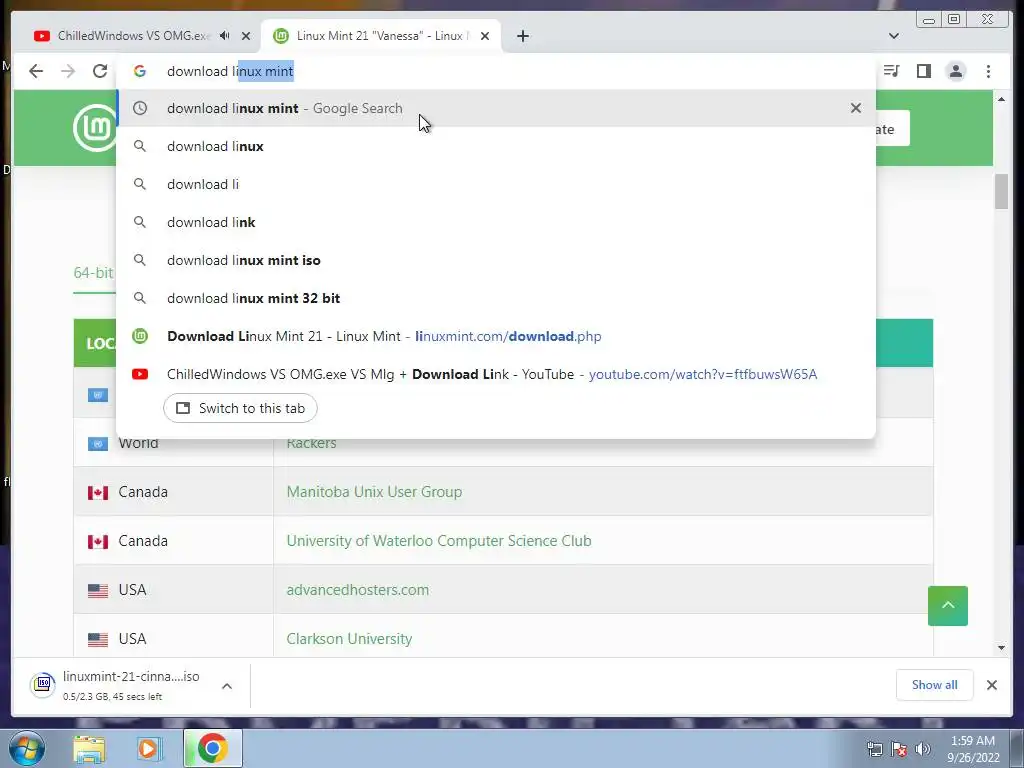
Task: Reload the page with the refresh icon
Action: click(x=100, y=71)
